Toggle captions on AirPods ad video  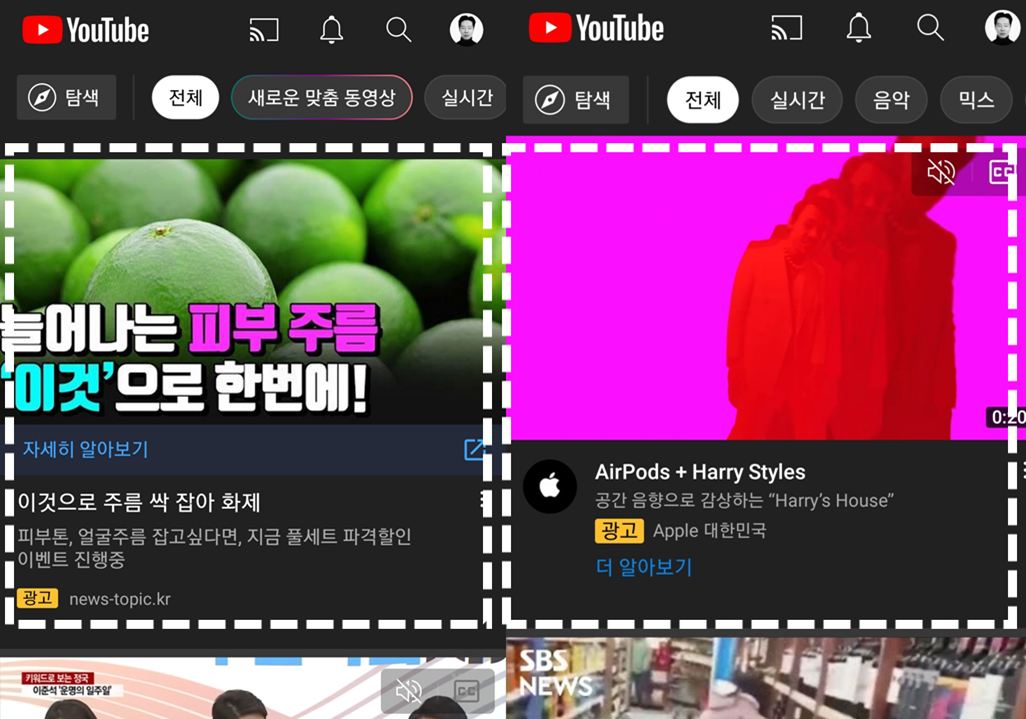1002,173
